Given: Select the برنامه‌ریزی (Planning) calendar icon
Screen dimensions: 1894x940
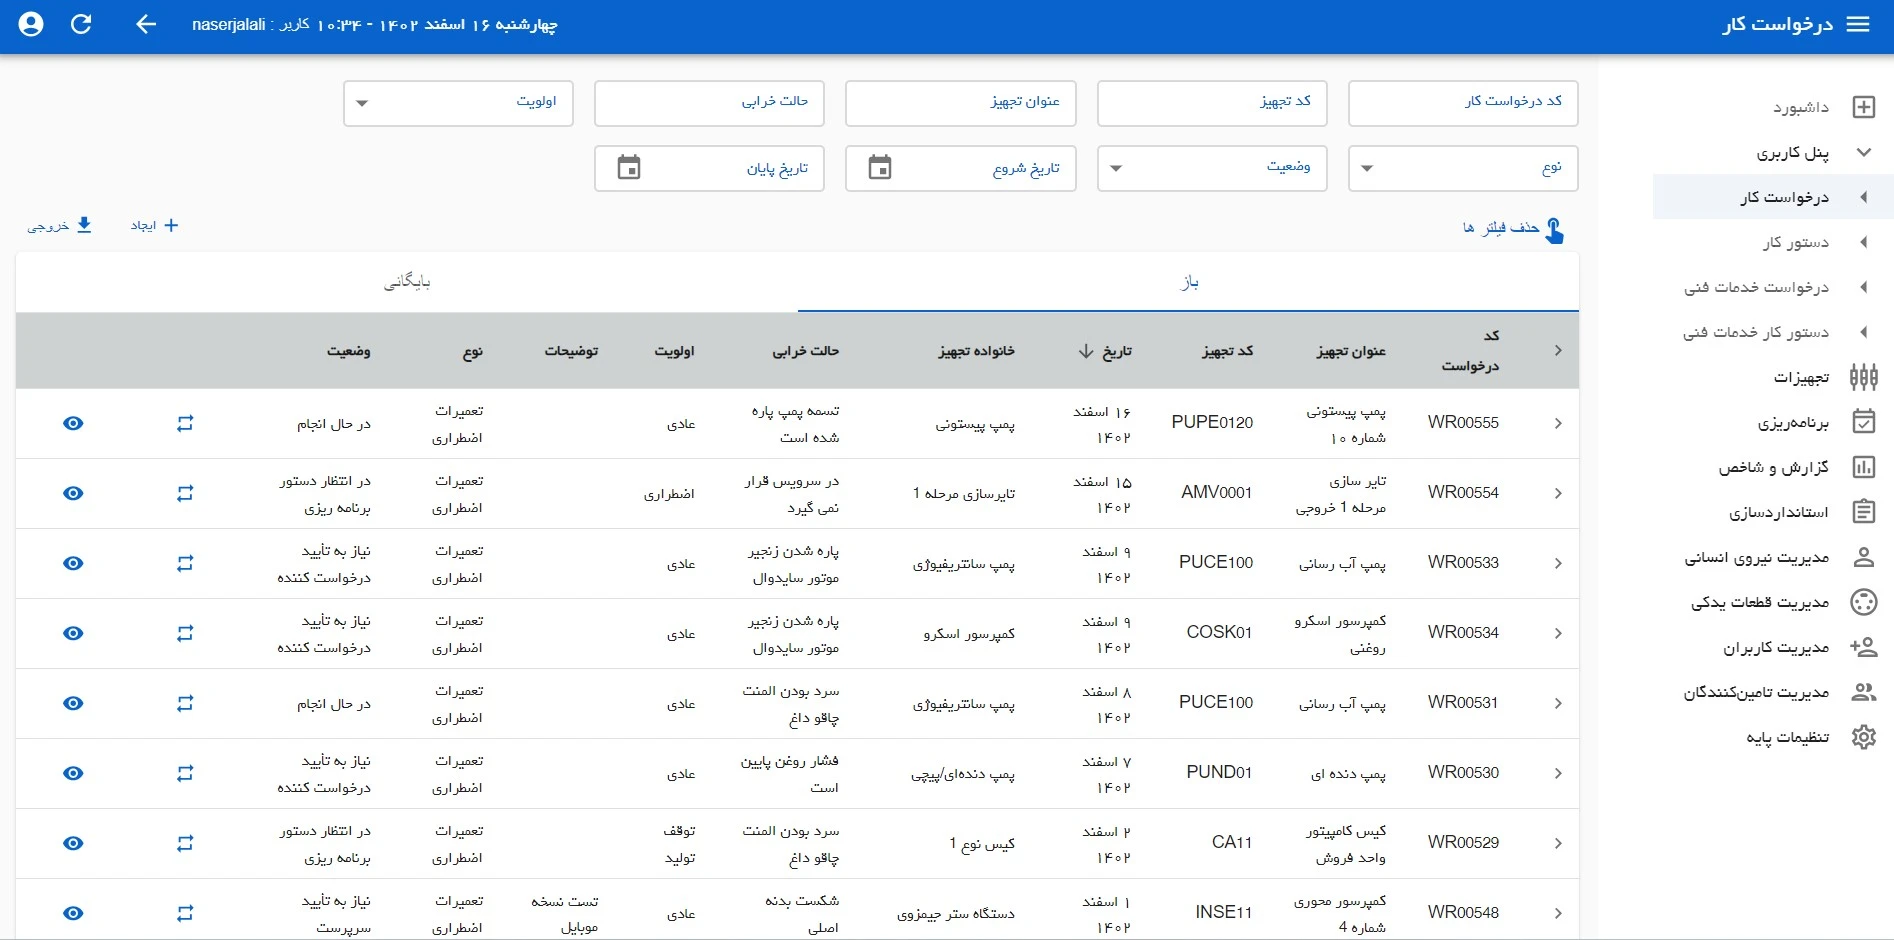Looking at the screenshot, I should point(1864,422).
